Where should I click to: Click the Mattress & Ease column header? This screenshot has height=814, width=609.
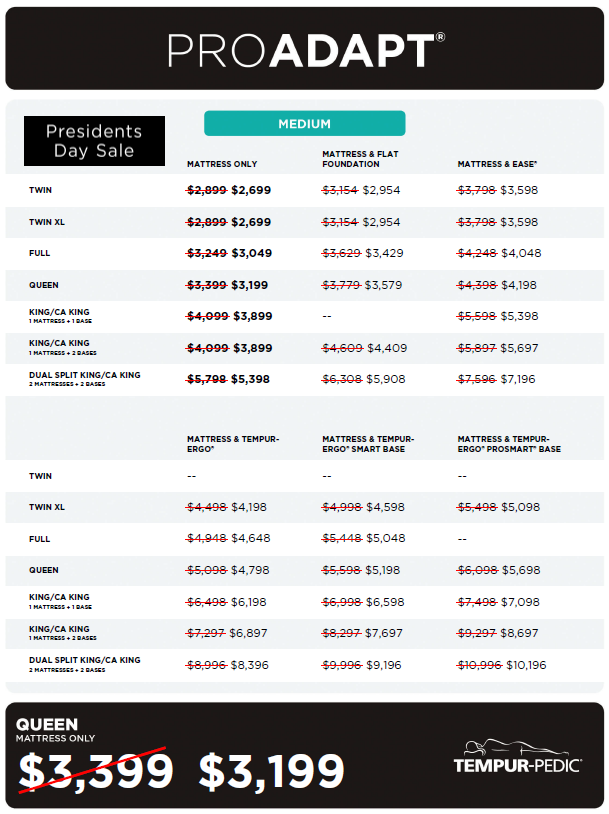495,164
